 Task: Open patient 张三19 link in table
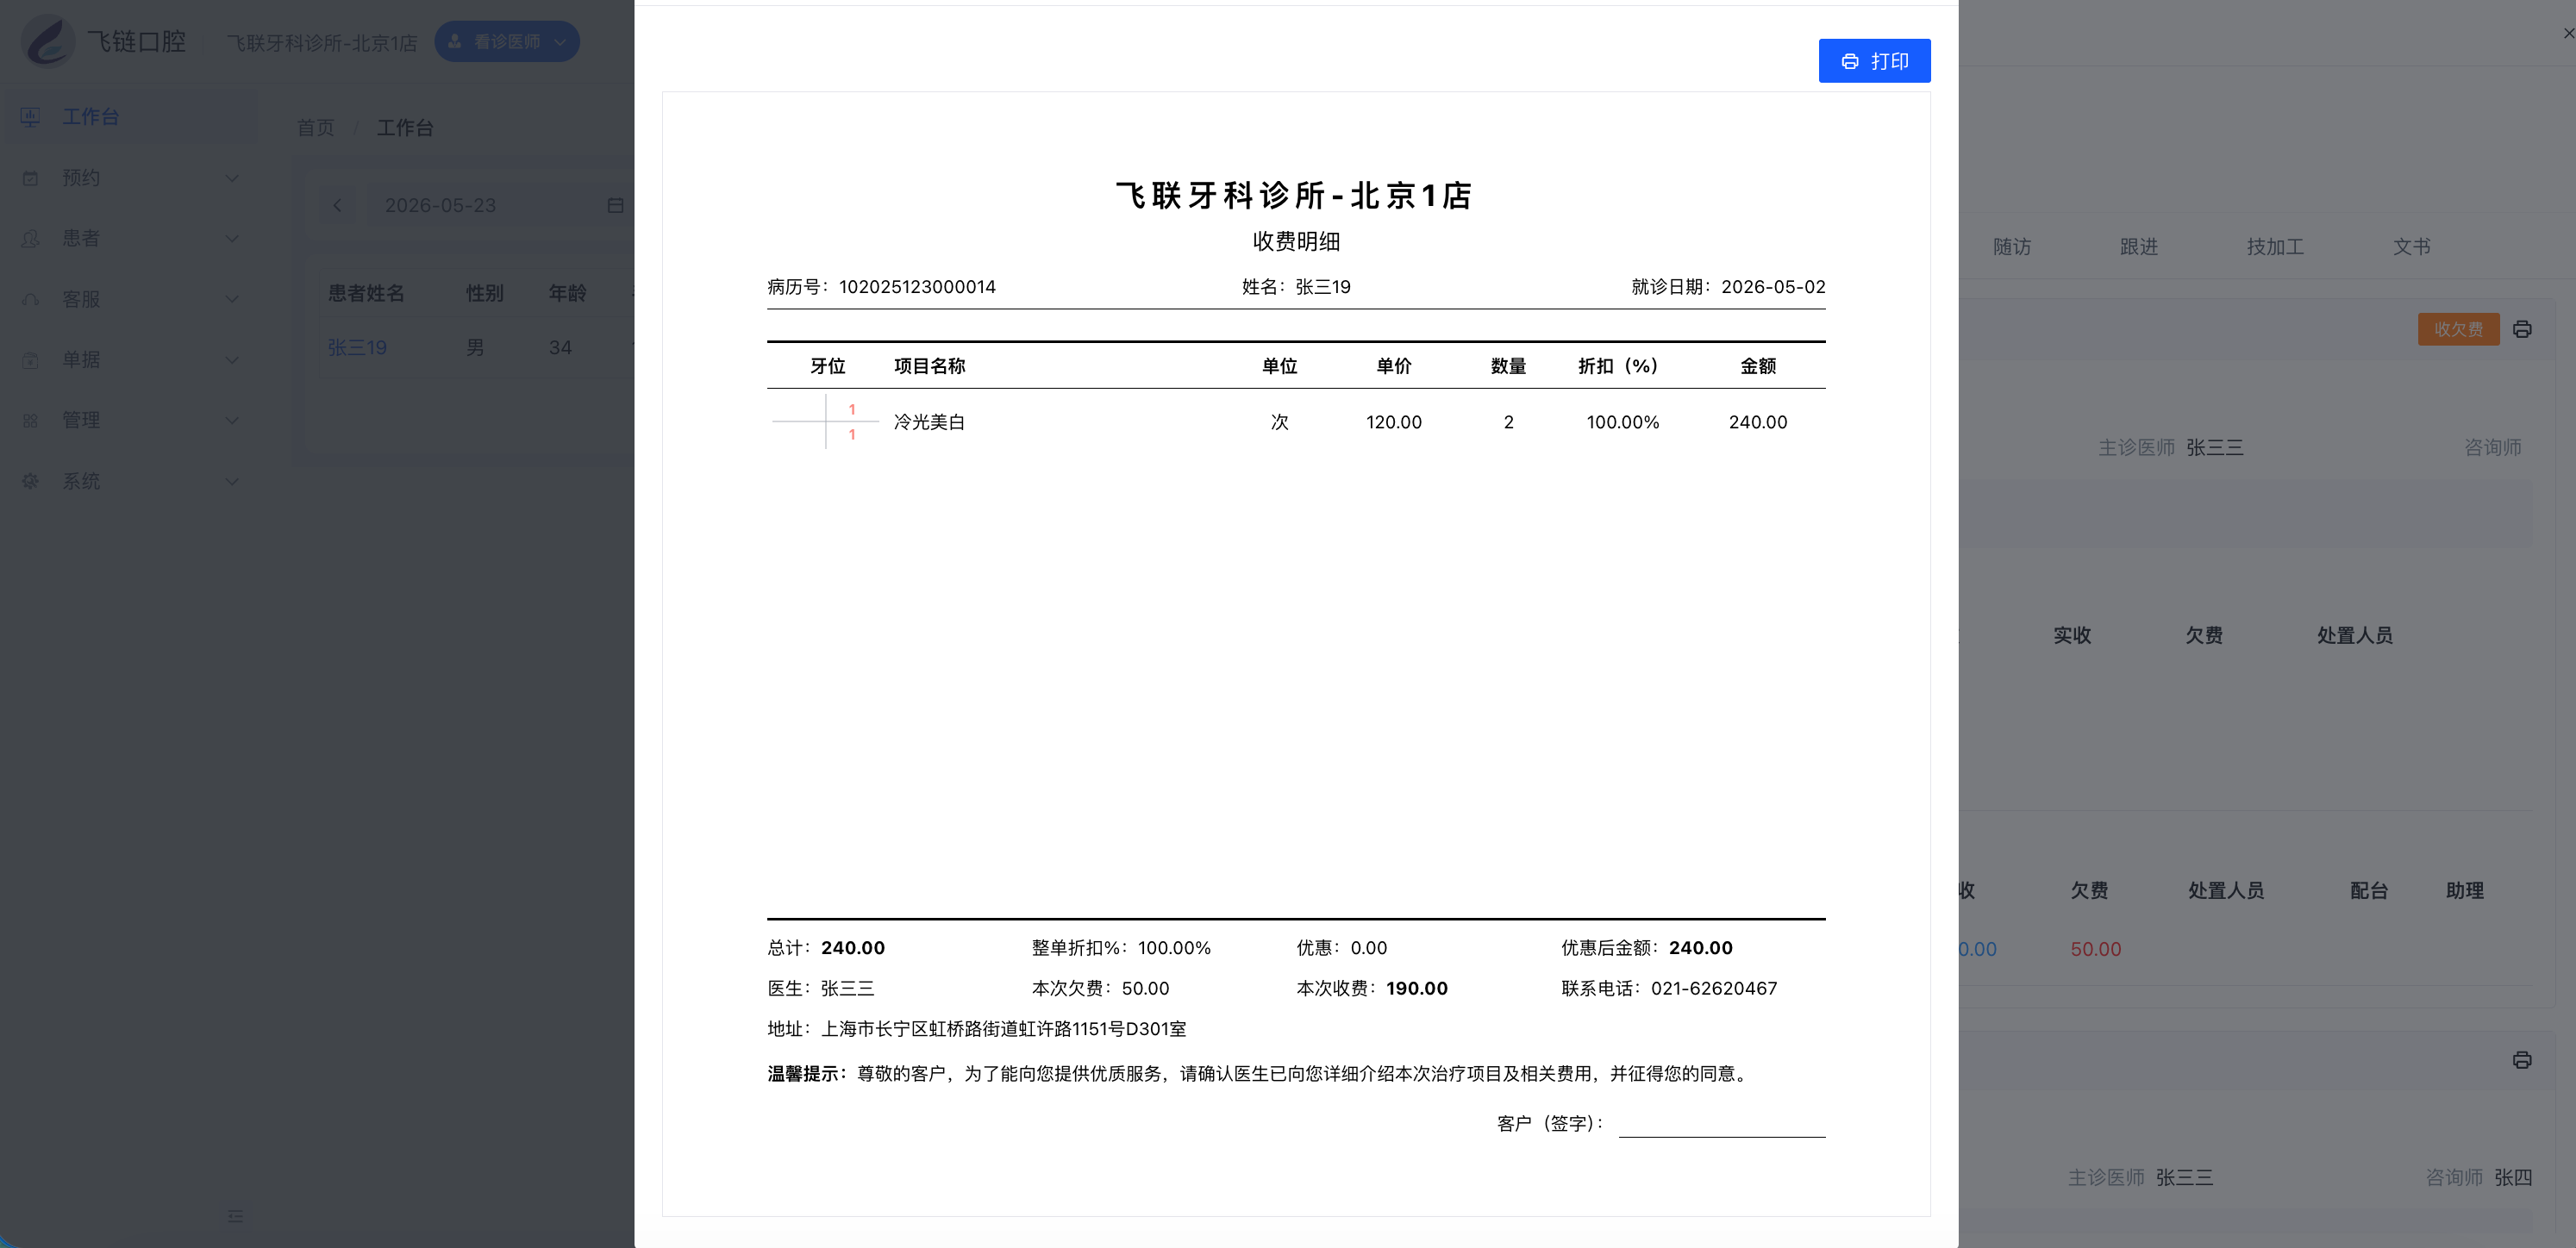(357, 348)
